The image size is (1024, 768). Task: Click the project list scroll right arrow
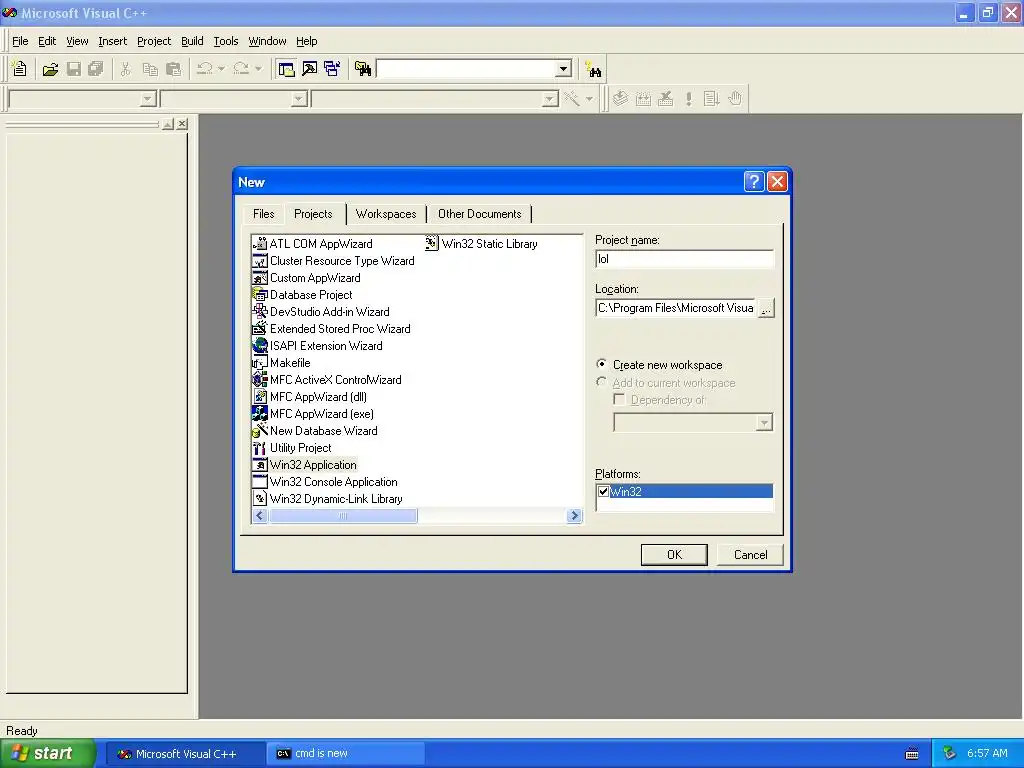(574, 516)
